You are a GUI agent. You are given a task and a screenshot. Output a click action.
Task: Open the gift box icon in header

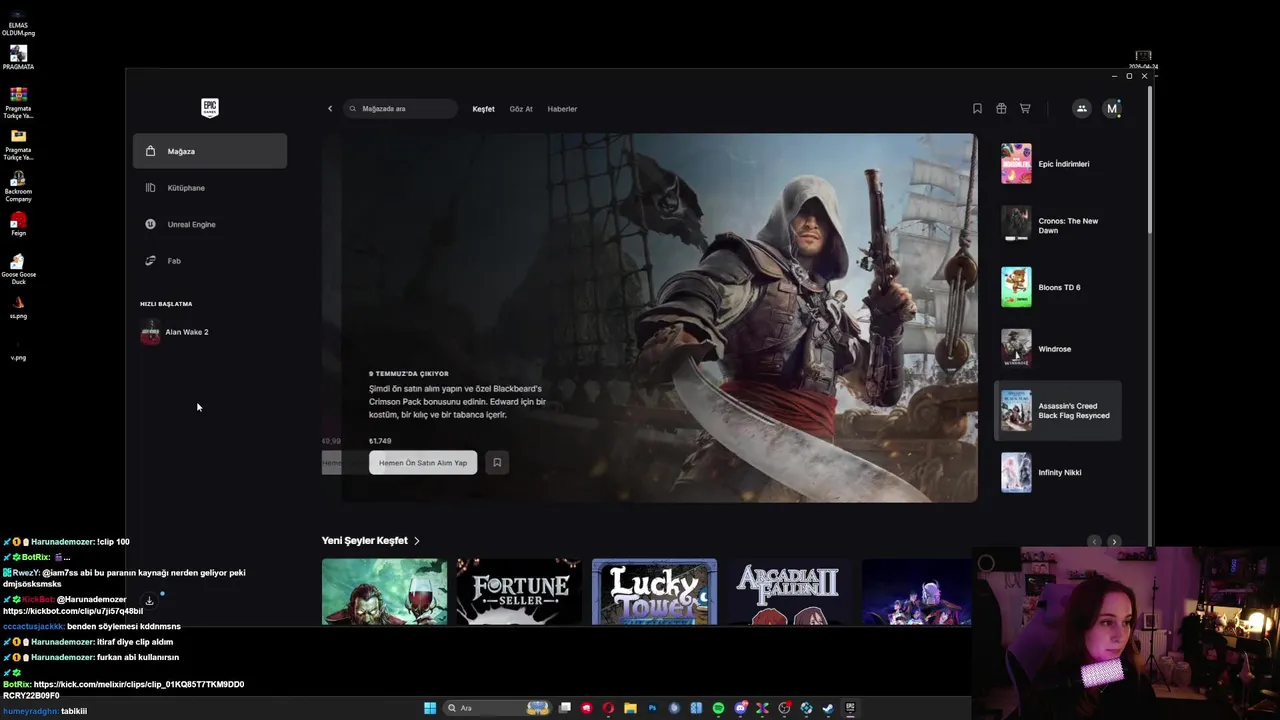tap(1001, 109)
